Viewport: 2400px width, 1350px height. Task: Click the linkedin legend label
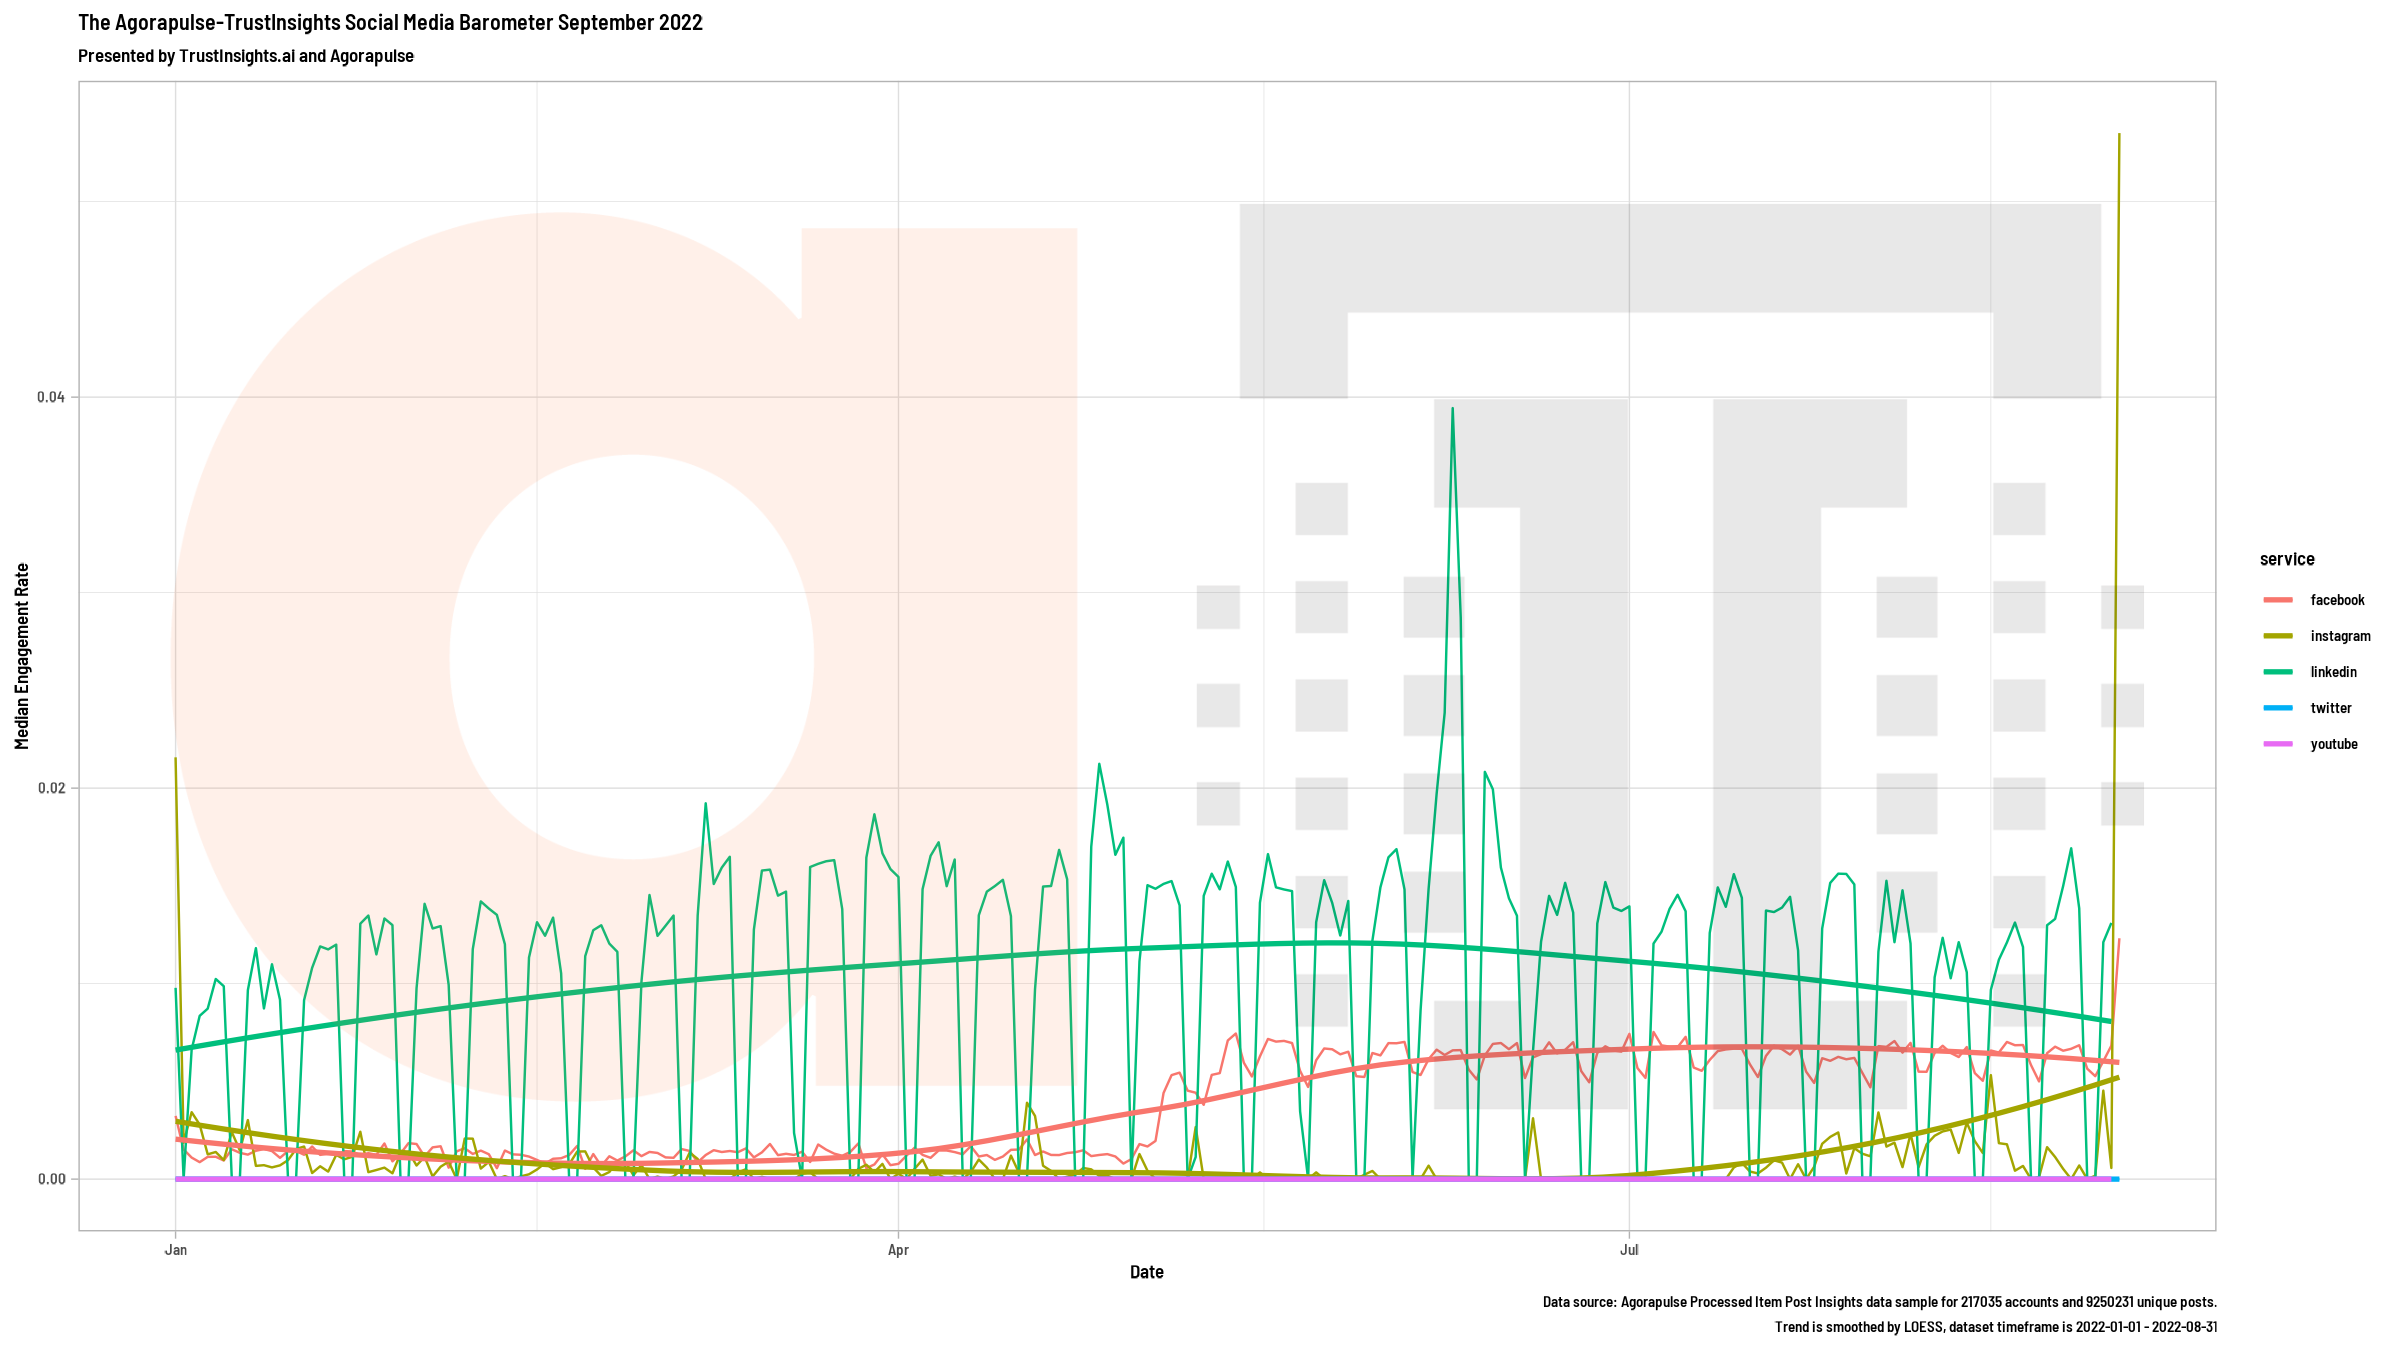[x=2333, y=672]
